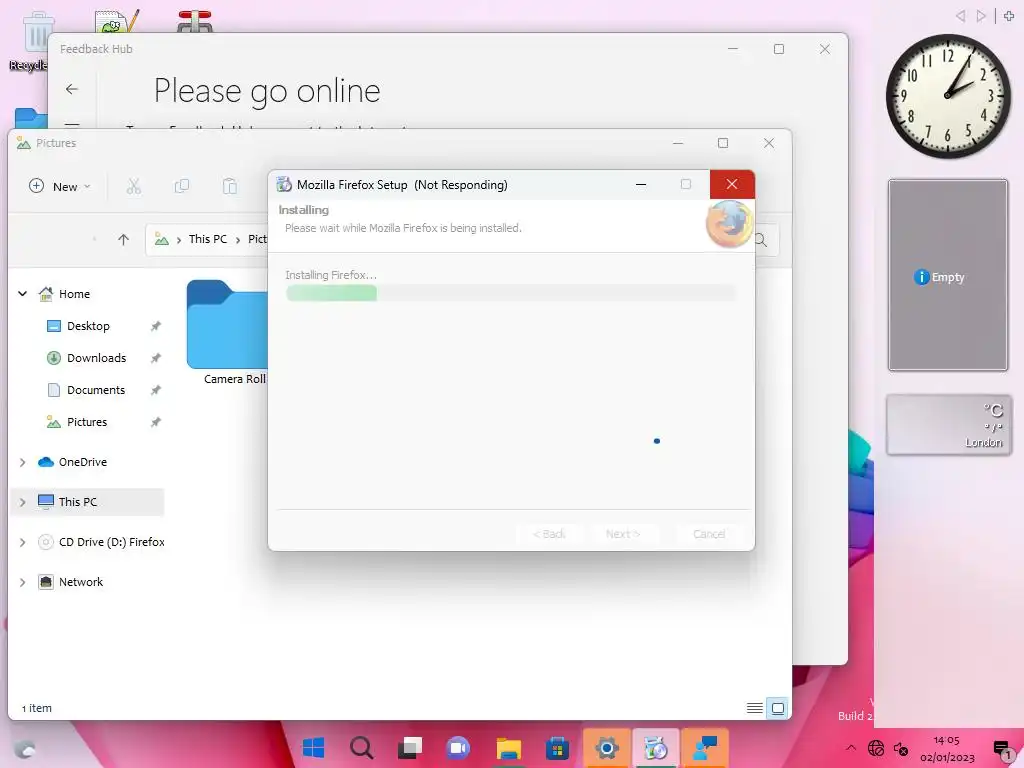Open the Camera Roll folder

pos(227,332)
